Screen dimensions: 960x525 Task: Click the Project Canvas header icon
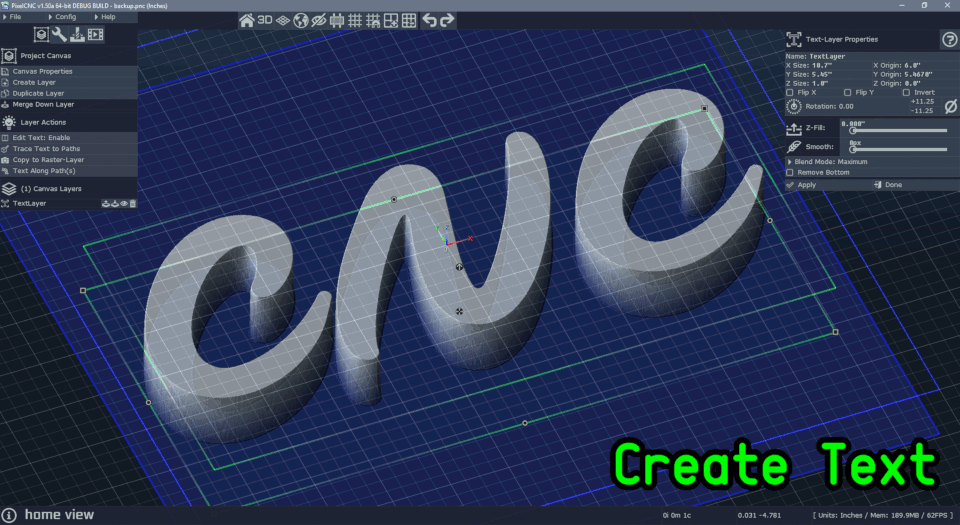[x=9, y=56]
